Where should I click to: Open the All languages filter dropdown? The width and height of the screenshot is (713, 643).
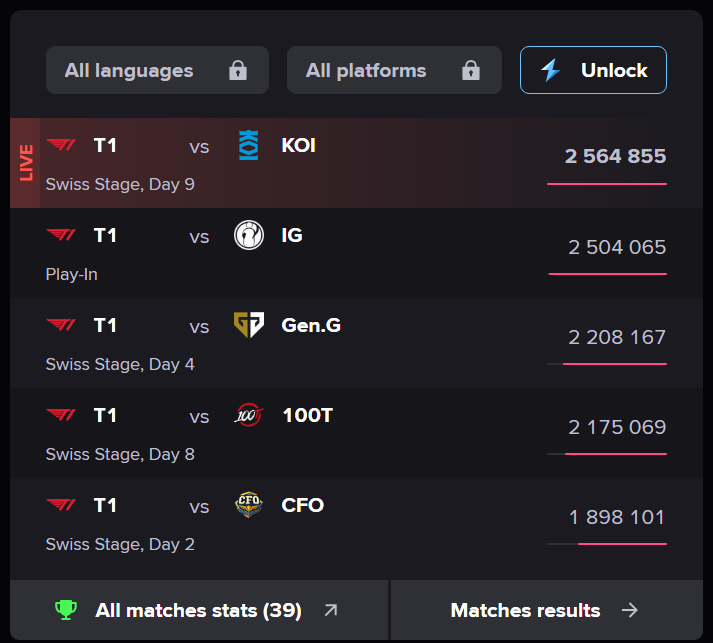tap(157, 70)
